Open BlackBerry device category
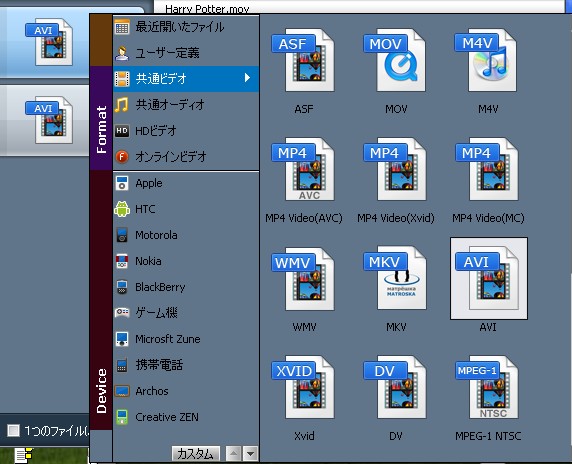 (186, 287)
